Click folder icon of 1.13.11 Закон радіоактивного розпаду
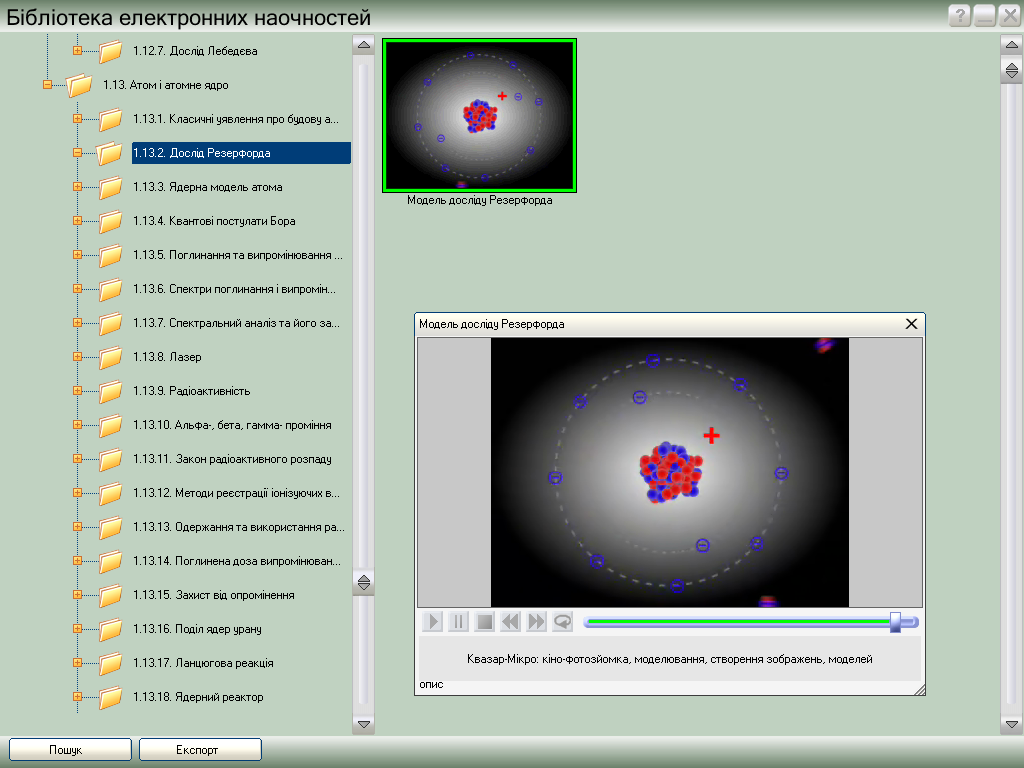This screenshot has width=1024, height=768. tap(110, 459)
